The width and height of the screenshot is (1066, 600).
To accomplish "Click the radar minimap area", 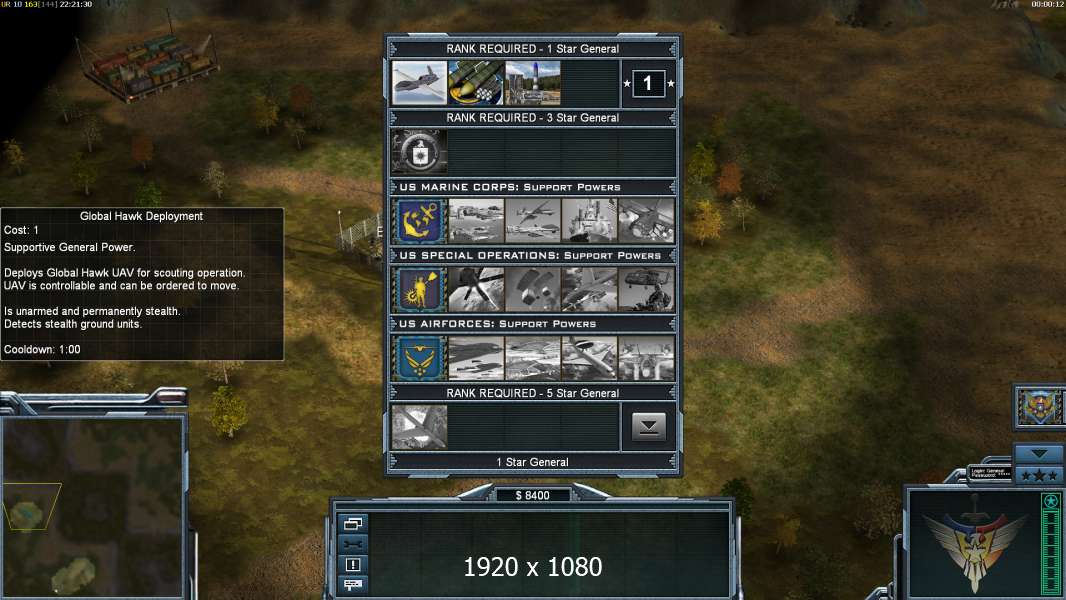I will (93, 508).
